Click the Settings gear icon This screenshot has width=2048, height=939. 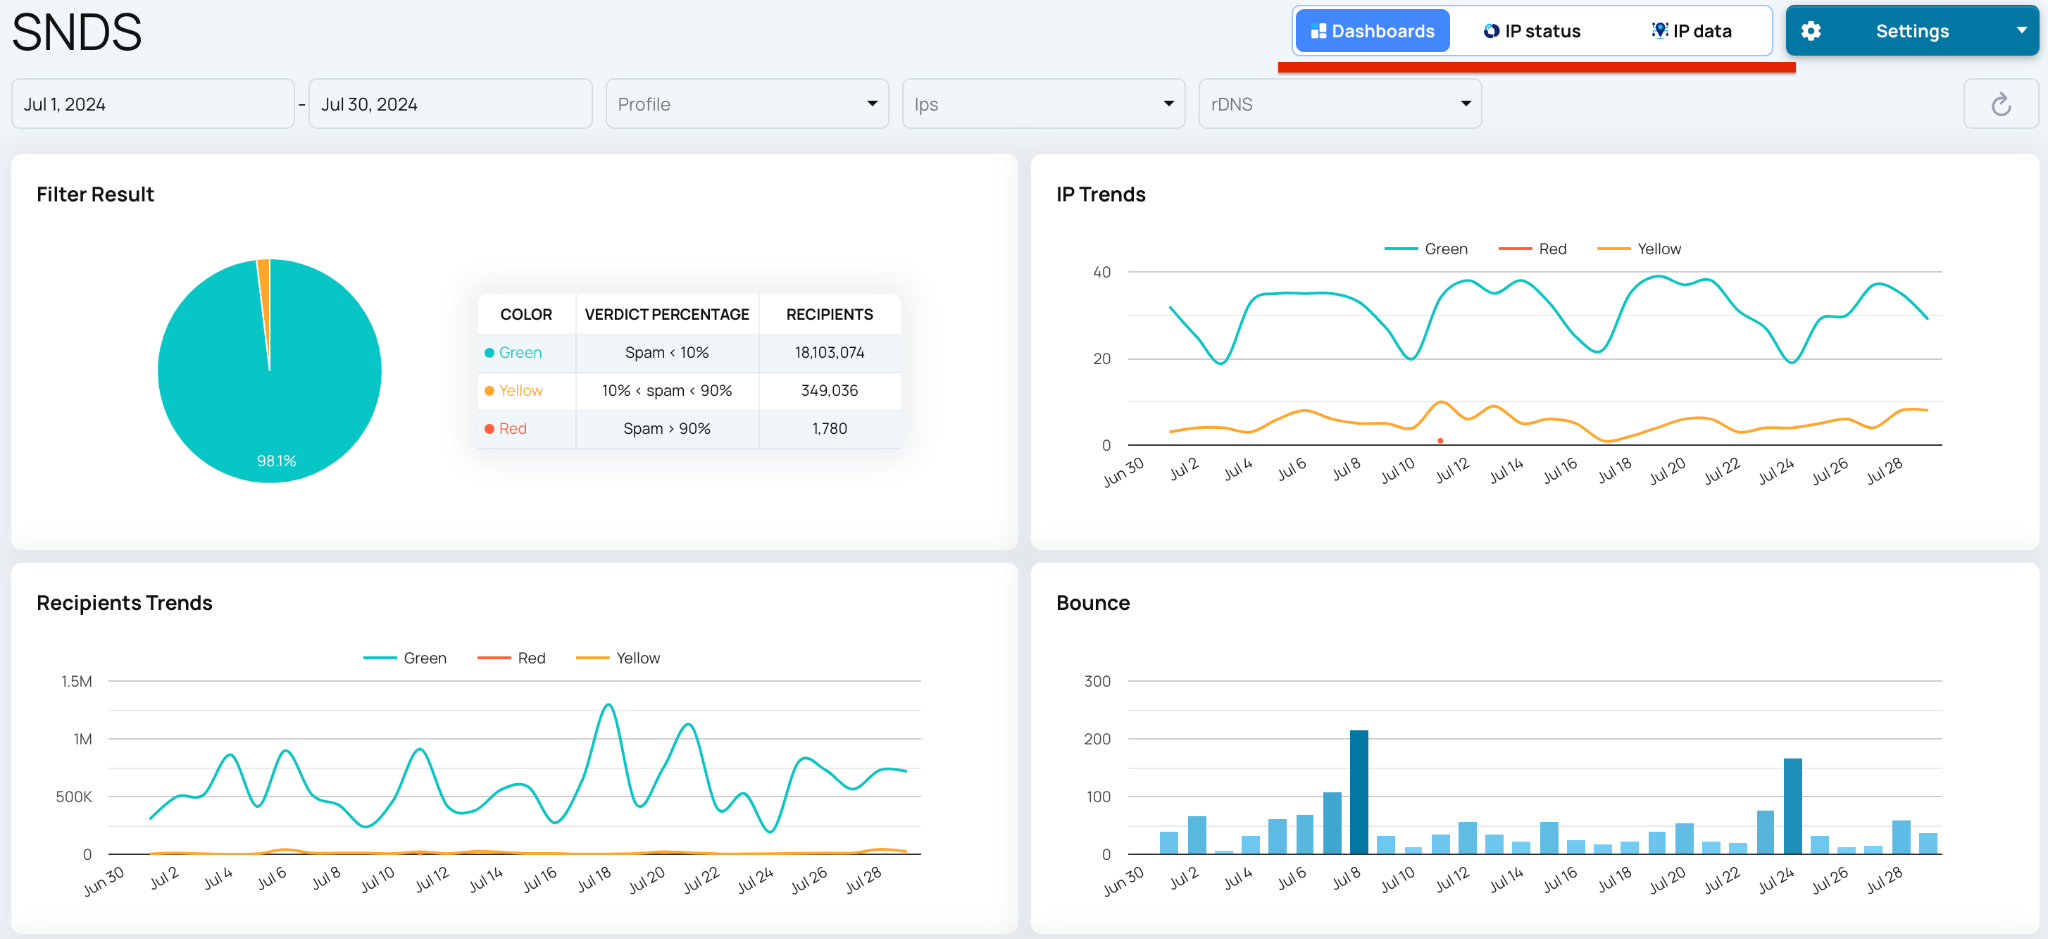1811,31
